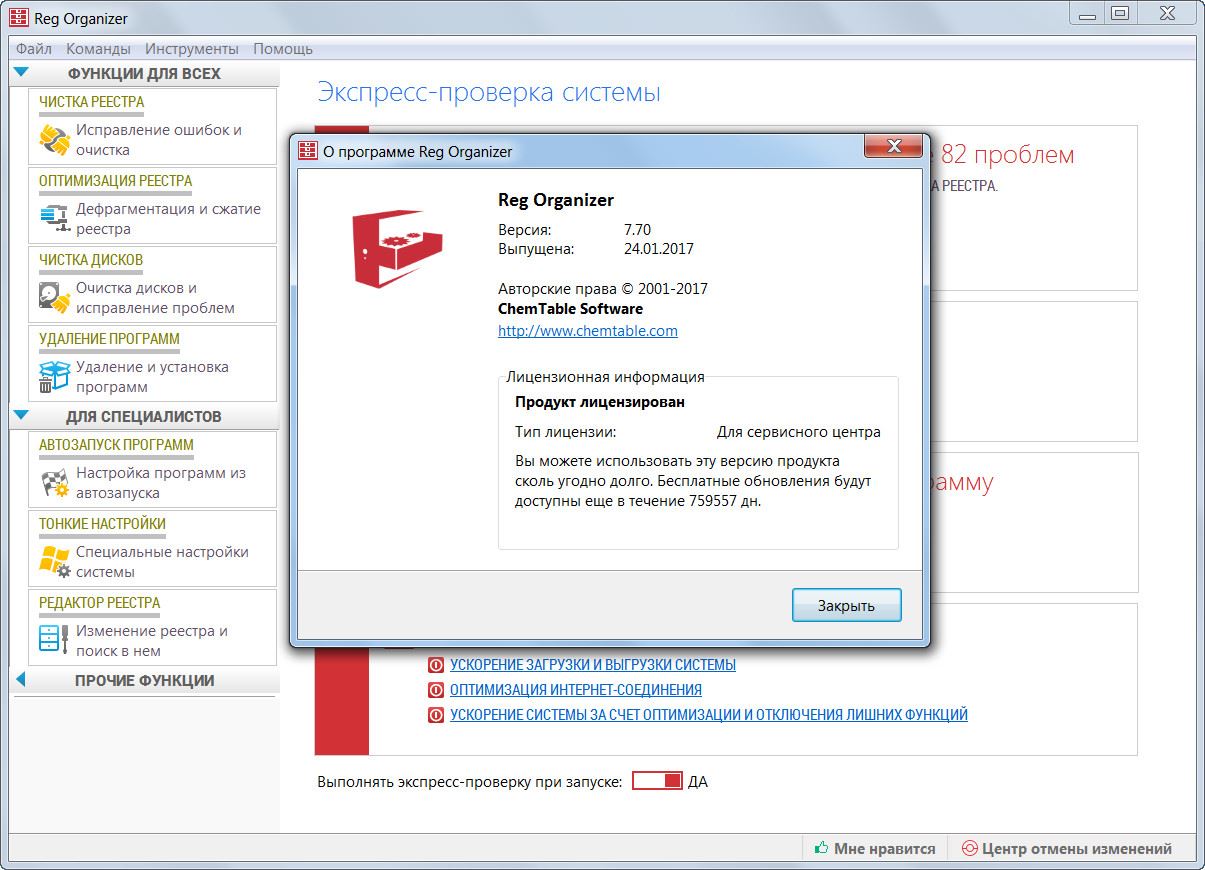Viewport: 1205px width, 870px height.
Task: Click Мне нравится in status bar
Action: (x=885, y=848)
